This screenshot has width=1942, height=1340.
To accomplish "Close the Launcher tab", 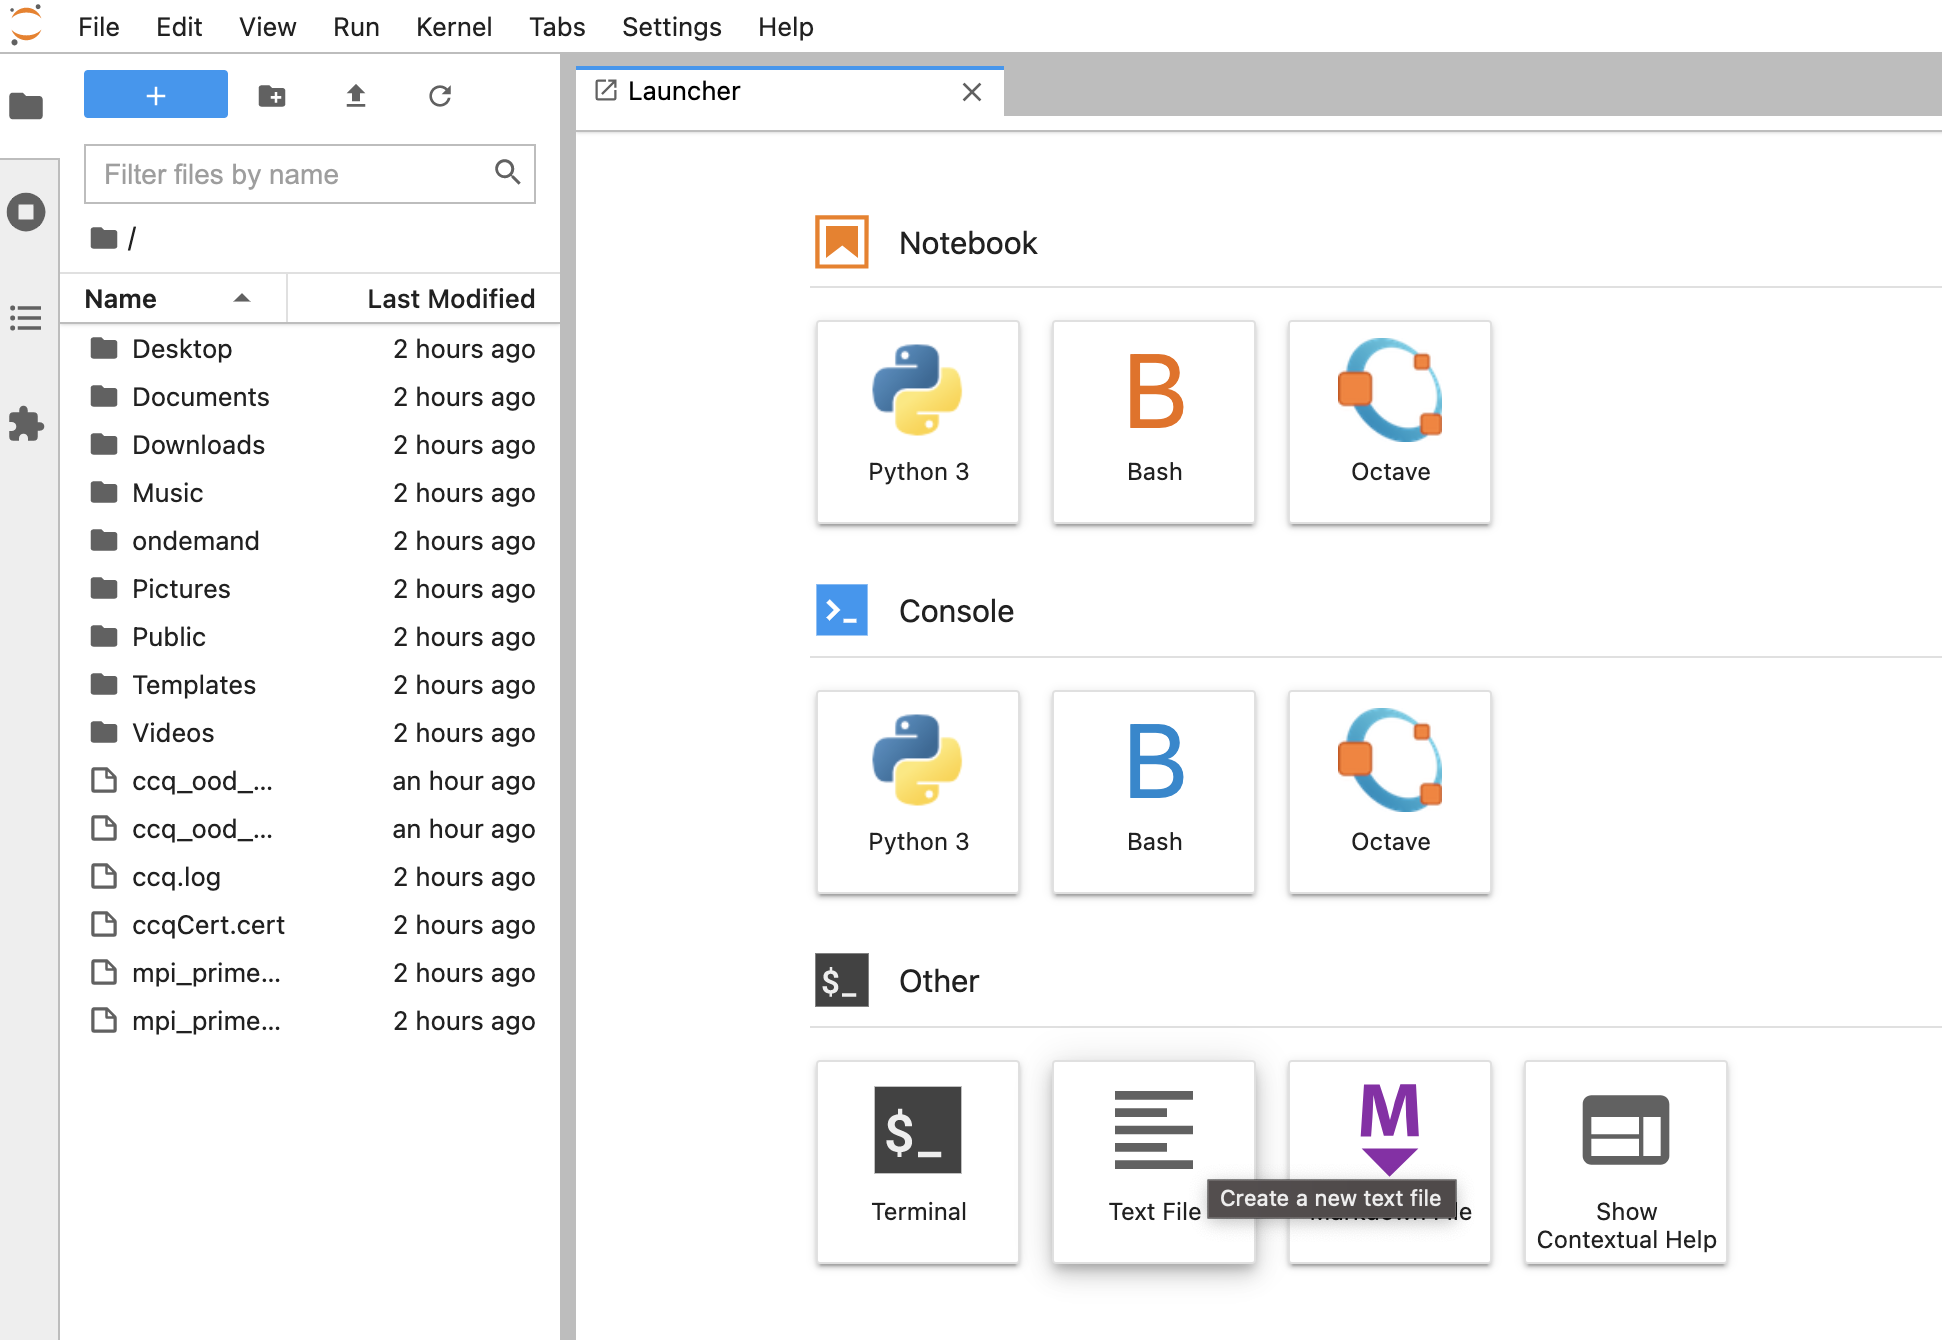I will point(971,92).
